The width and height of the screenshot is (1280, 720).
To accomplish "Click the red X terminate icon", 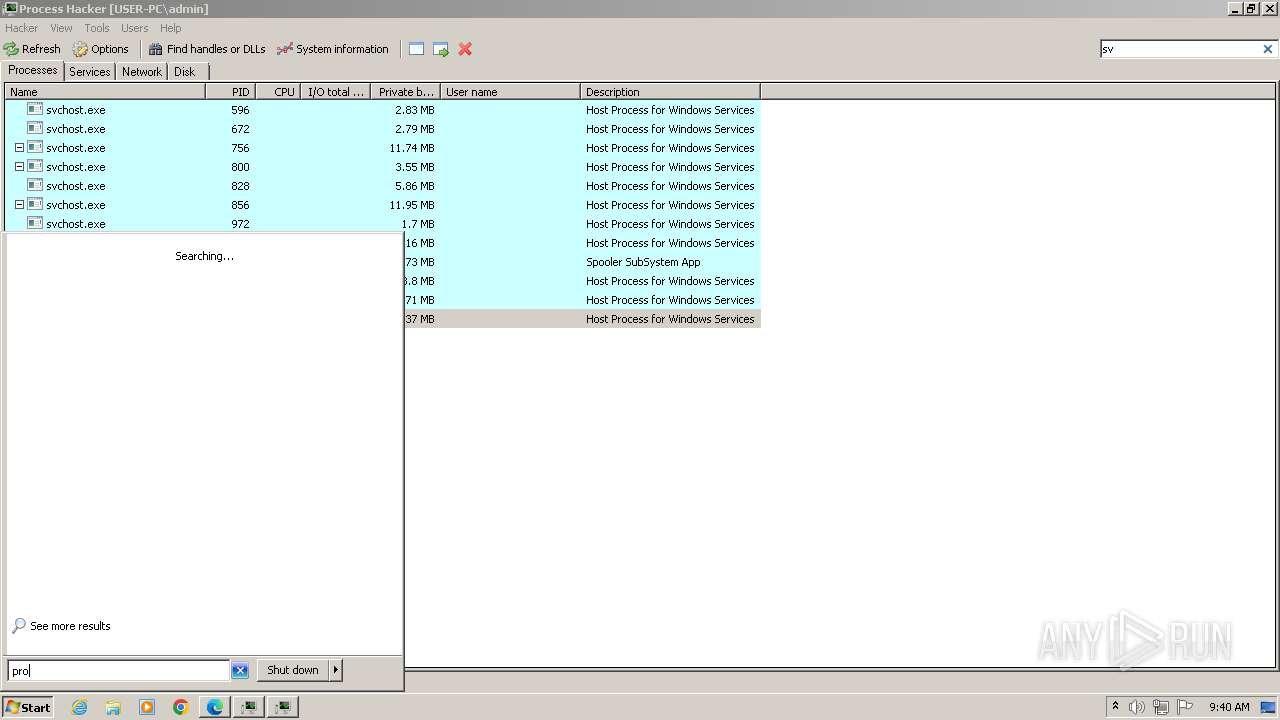I will coord(465,49).
